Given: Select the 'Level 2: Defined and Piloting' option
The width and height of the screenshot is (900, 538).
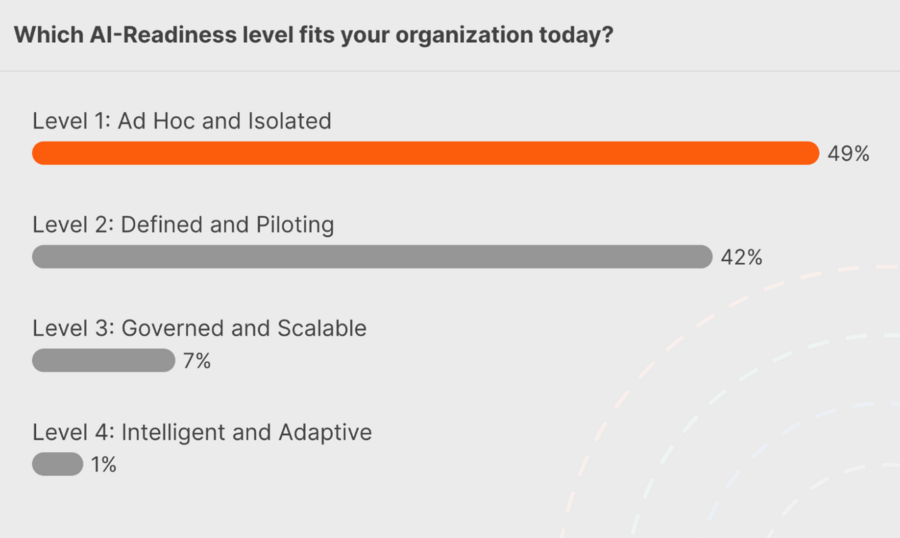Looking at the screenshot, I should [x=183, y=224].
